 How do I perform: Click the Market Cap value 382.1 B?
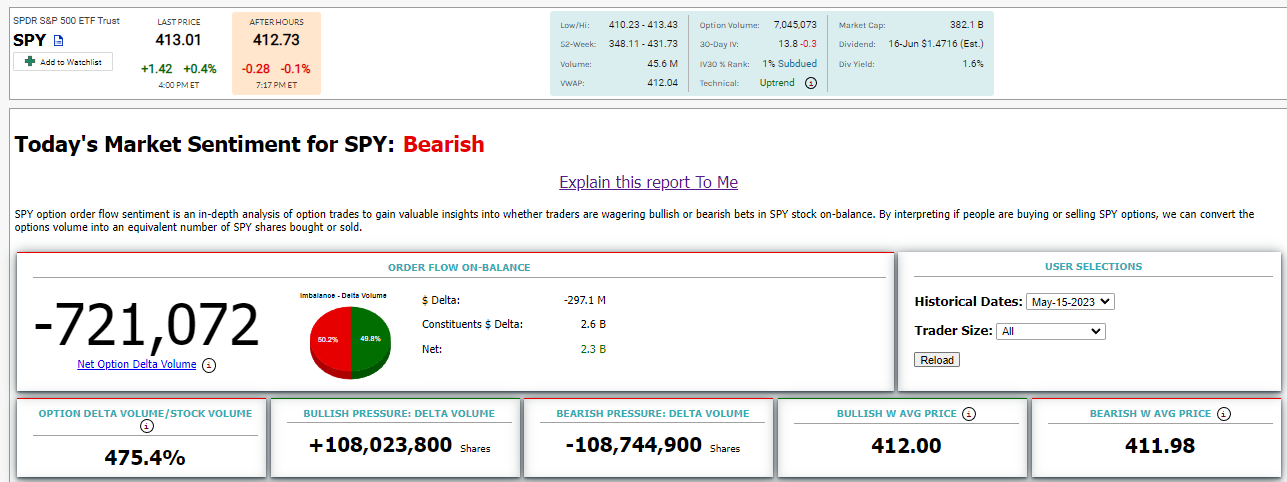pyautogui.click(x=966, y=24)
